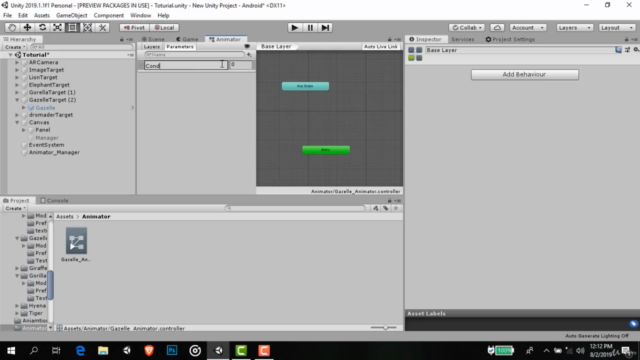The width and height of the screenshot is (640, 360).
Task: Open the custom editor tools icon
Action: pyautogui.click(x=102, y=27)
